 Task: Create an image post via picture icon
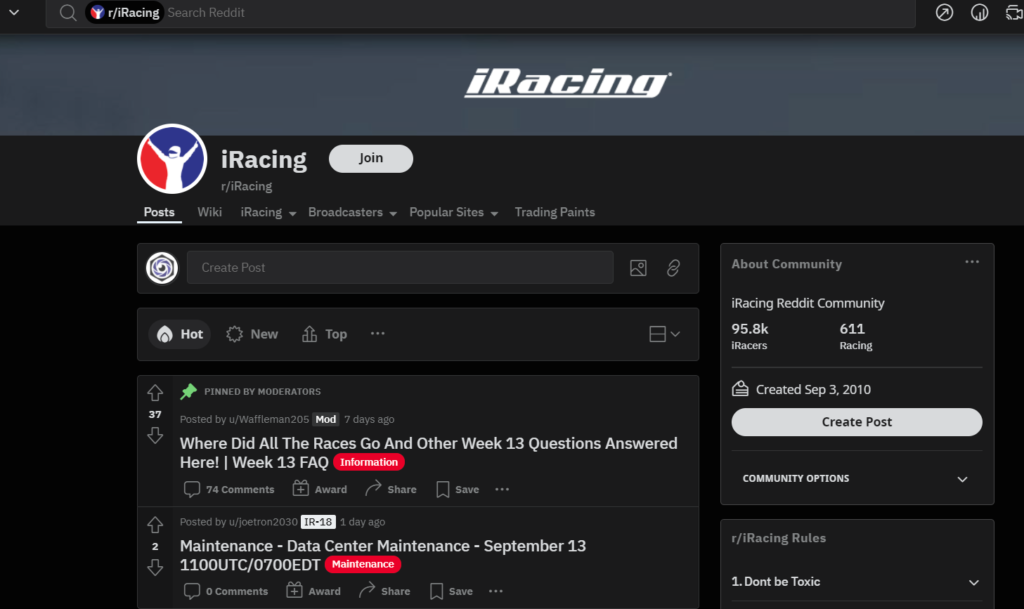638,268
